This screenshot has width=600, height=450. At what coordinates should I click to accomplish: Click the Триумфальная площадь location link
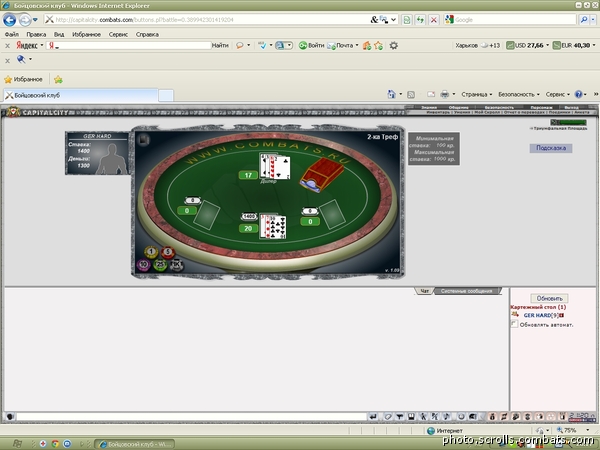pos(558,129)
